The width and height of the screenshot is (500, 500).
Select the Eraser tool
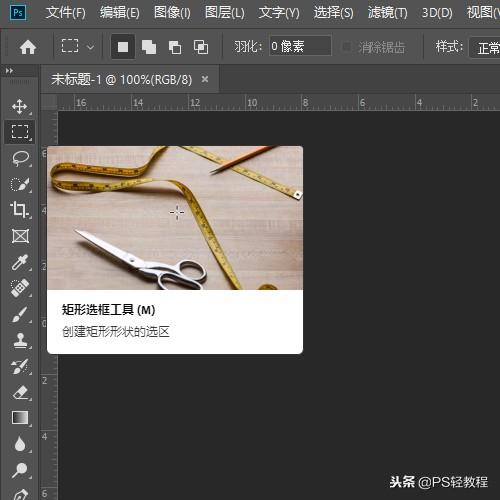tap(20, 392)
